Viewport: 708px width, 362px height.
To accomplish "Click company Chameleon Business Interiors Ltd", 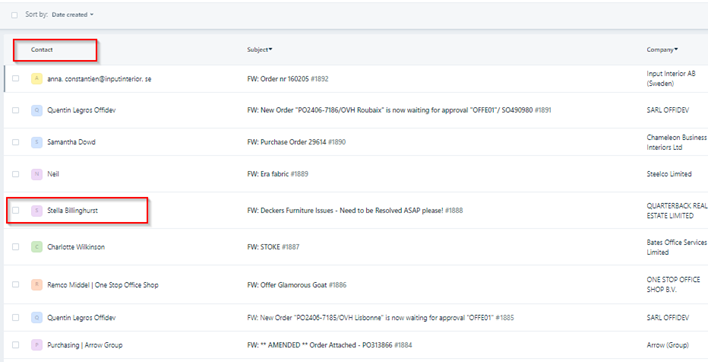I will (x=677, y=142).
